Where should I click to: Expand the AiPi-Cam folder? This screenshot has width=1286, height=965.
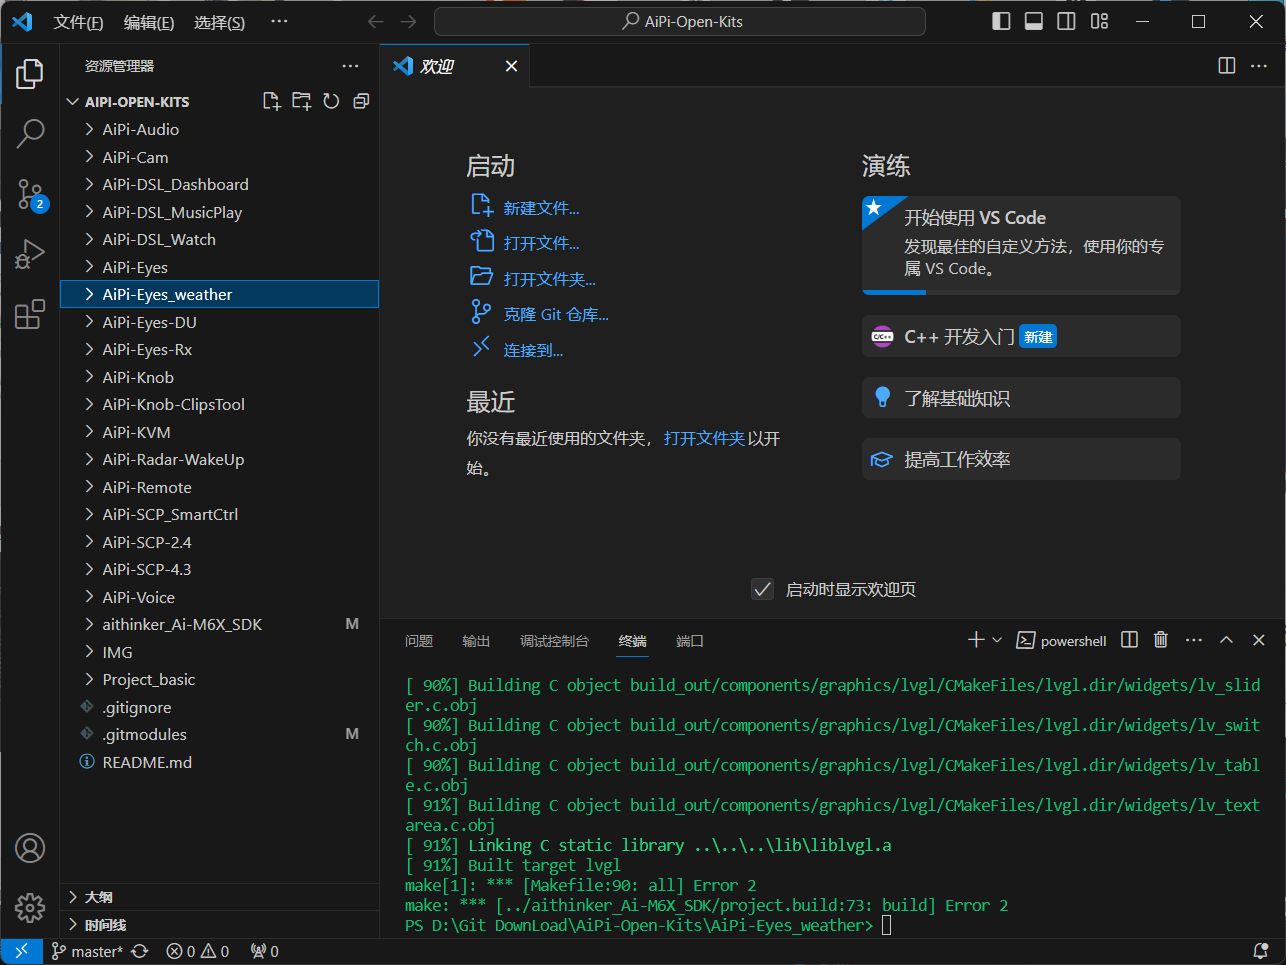pos(220,157)
